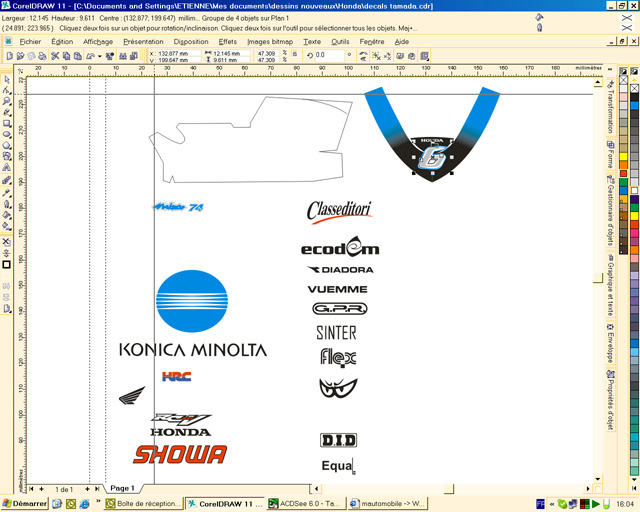Click the rotation angle input field
Image resolution: width=640 pixels, height=512 pixels.
pos(326,56)
